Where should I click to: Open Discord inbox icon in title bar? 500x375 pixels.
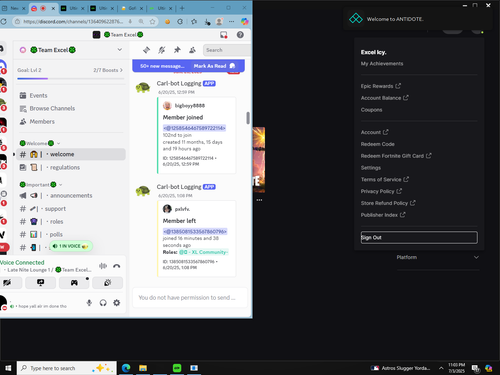coord(223,35)
